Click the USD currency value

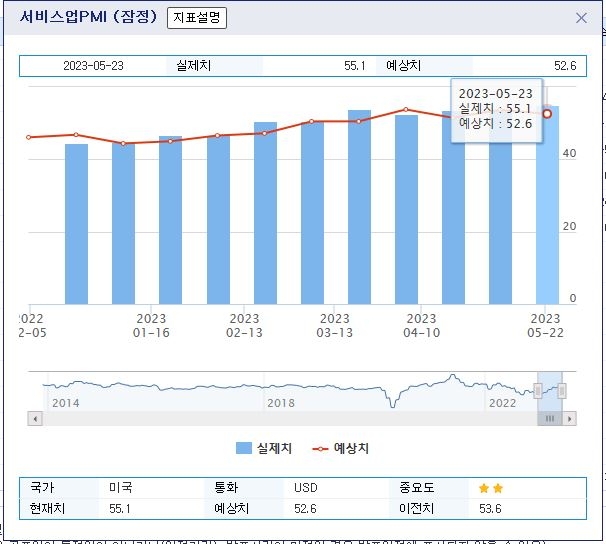(x=306, y=488)
